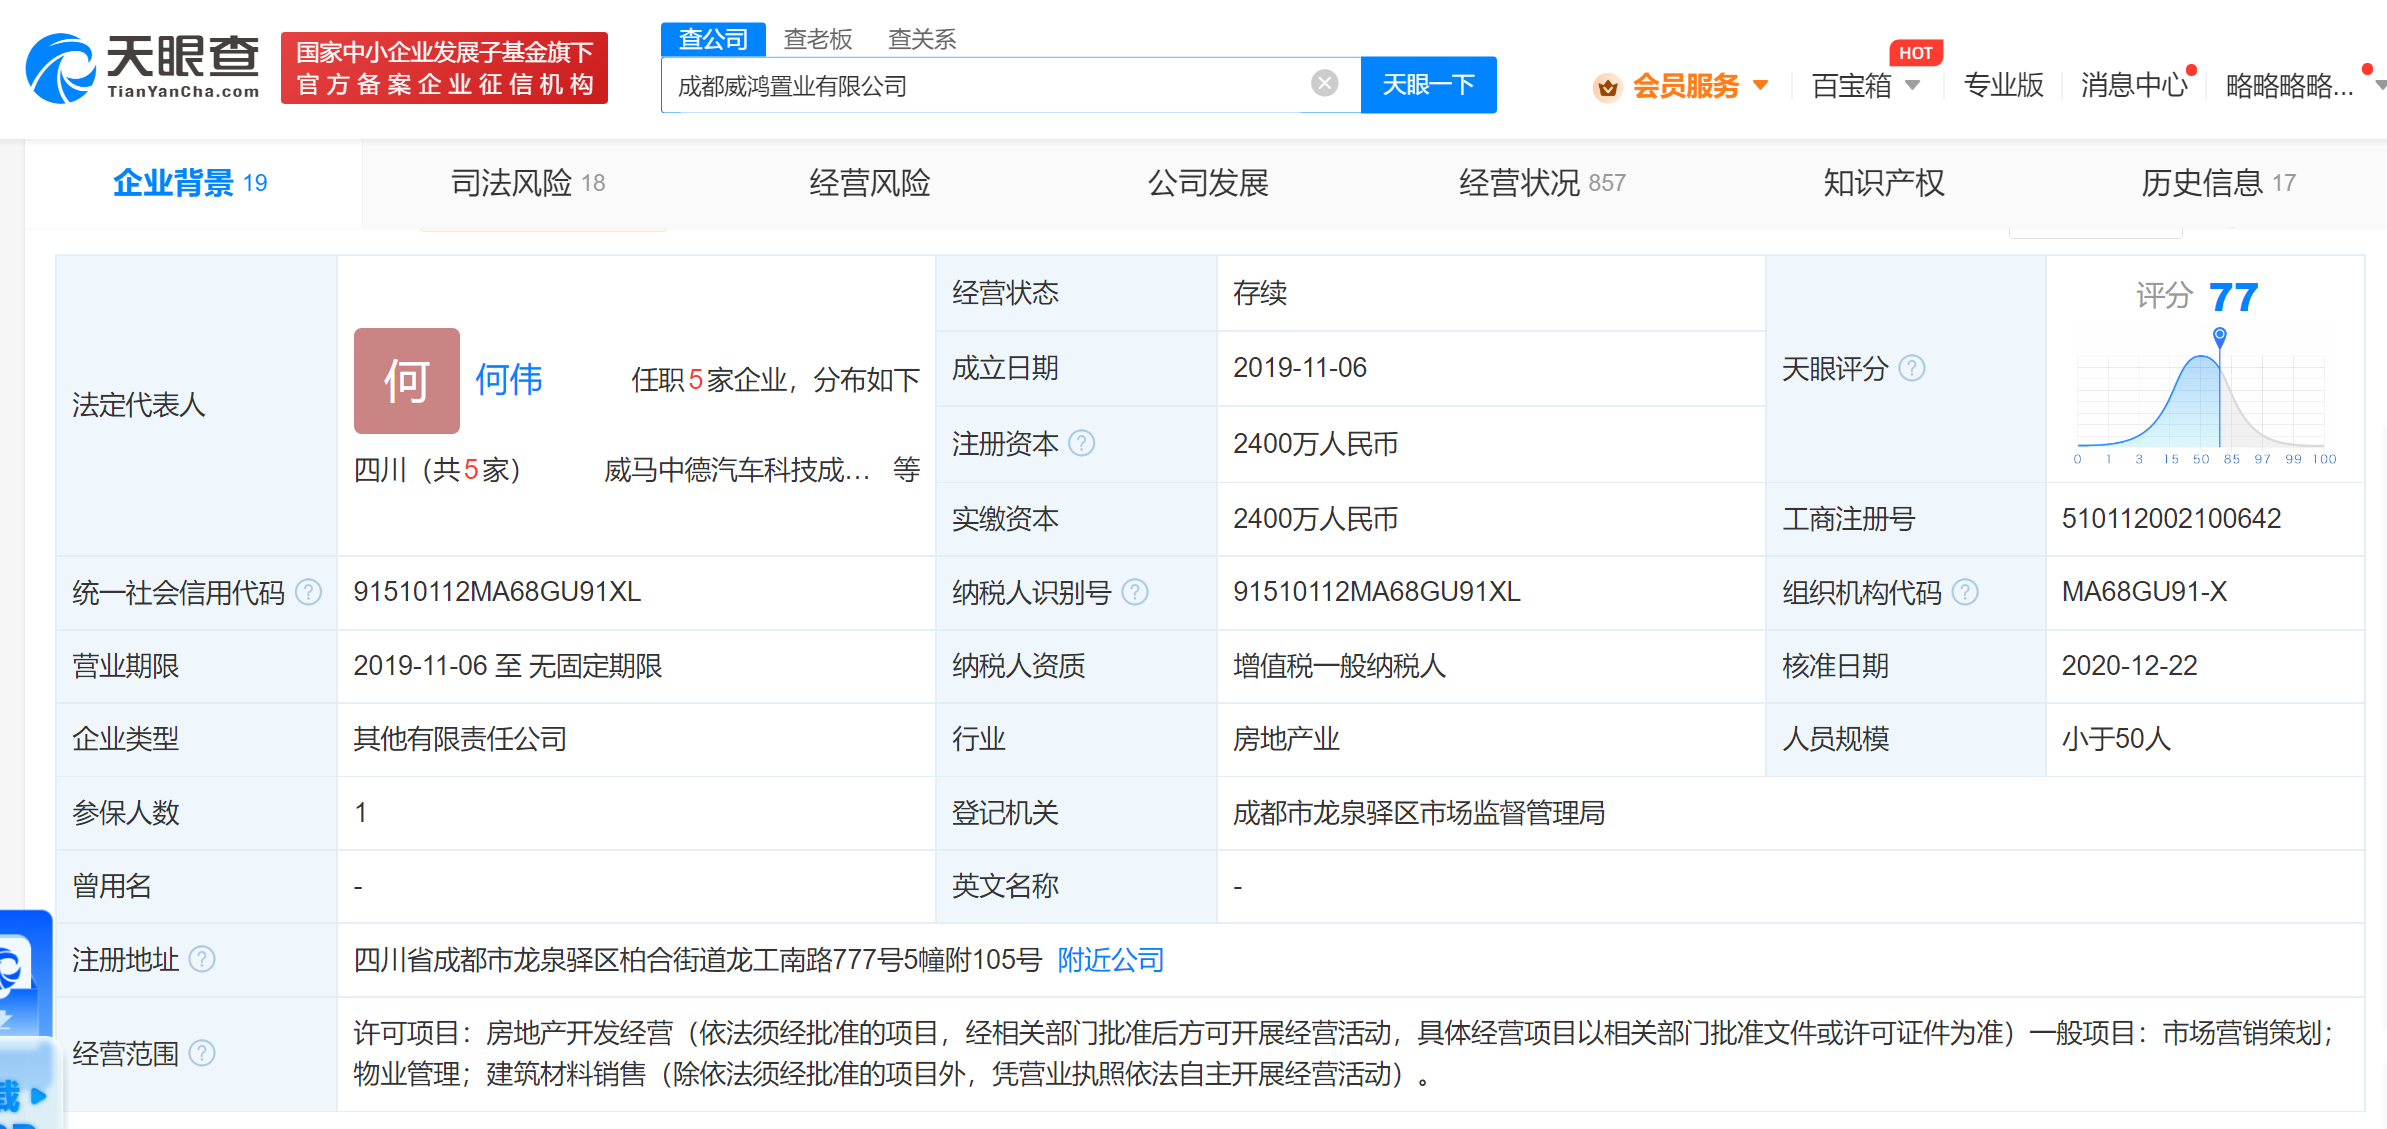Select 其他有限责任公司 company type
This screenshot has height=1129, width=2387.
(460, 739)
